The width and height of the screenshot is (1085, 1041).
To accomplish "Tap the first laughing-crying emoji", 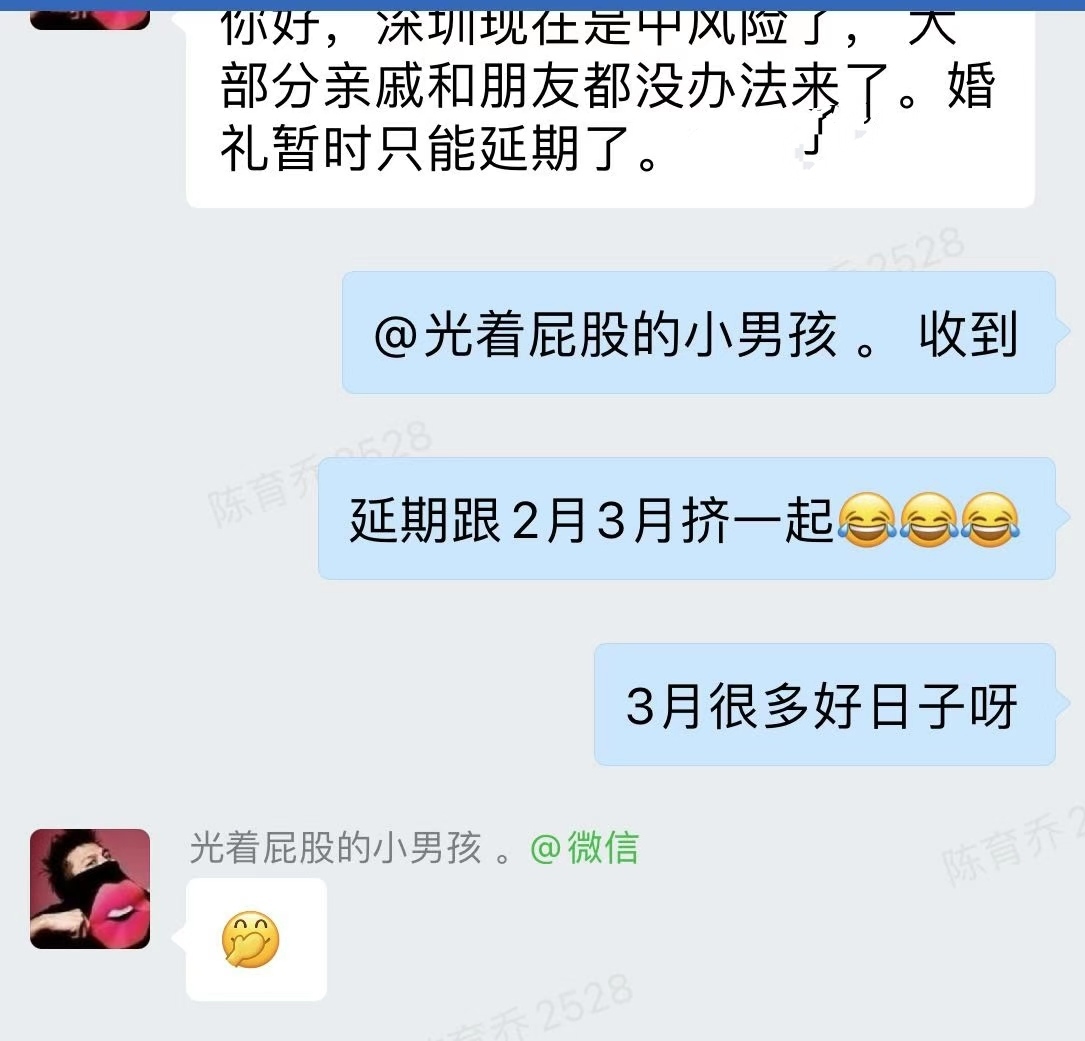I will point(867,520).
